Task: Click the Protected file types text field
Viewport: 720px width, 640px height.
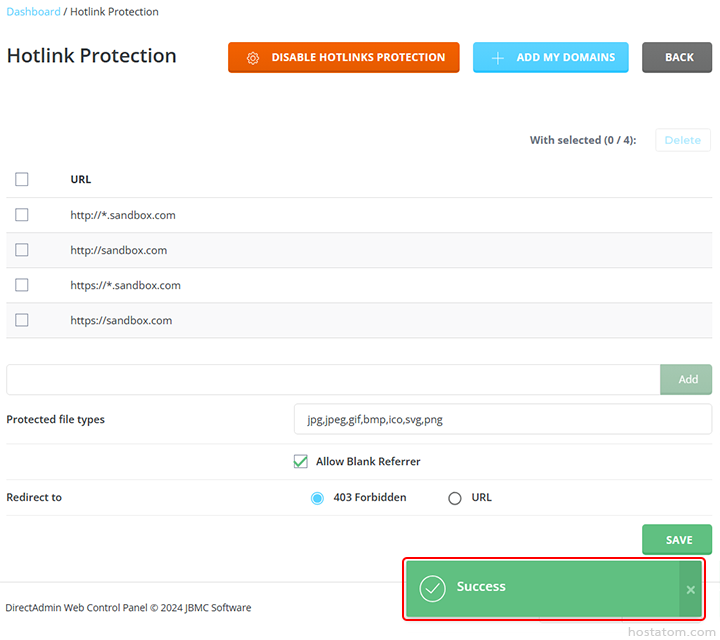Action: pyautogui.click(x=502, y=420)
